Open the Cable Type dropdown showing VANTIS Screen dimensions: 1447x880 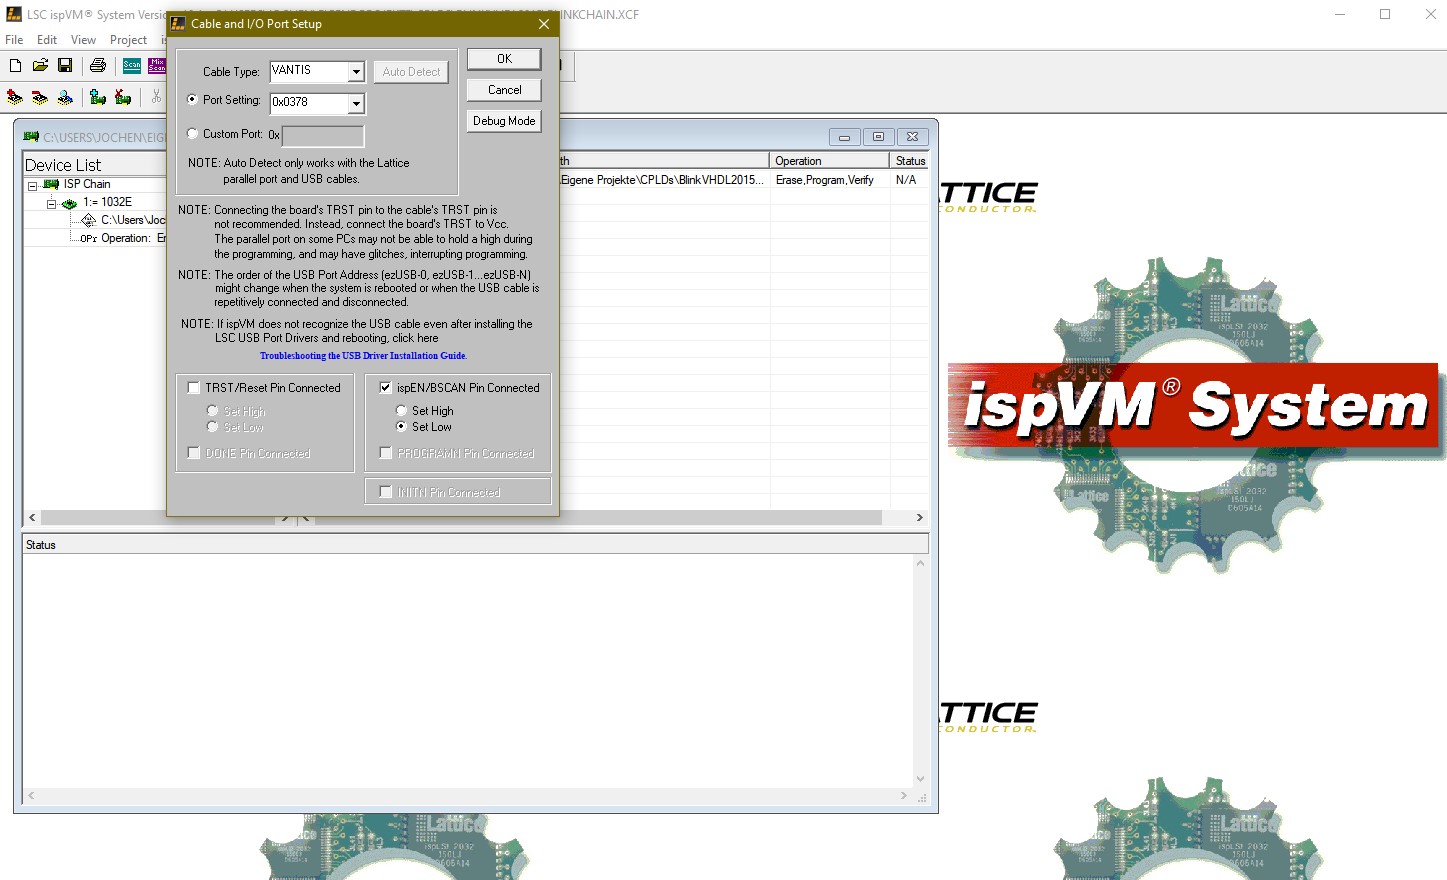[356, 72]
